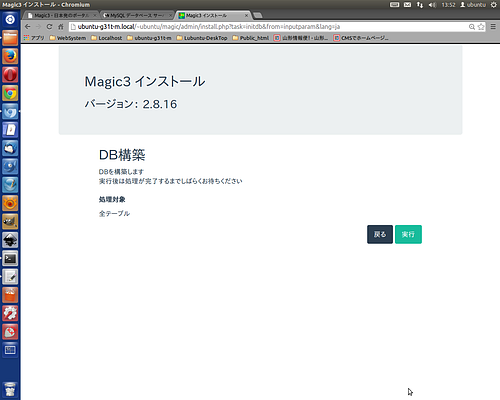Viewport: 500px width, 400px height.
Task: Close the MySQL tab
Action: (170, 15)
